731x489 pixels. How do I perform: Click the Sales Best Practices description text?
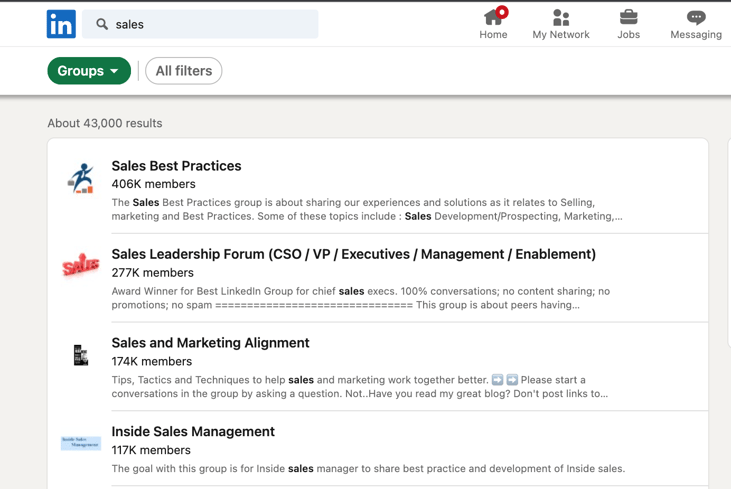coord(367,209)
